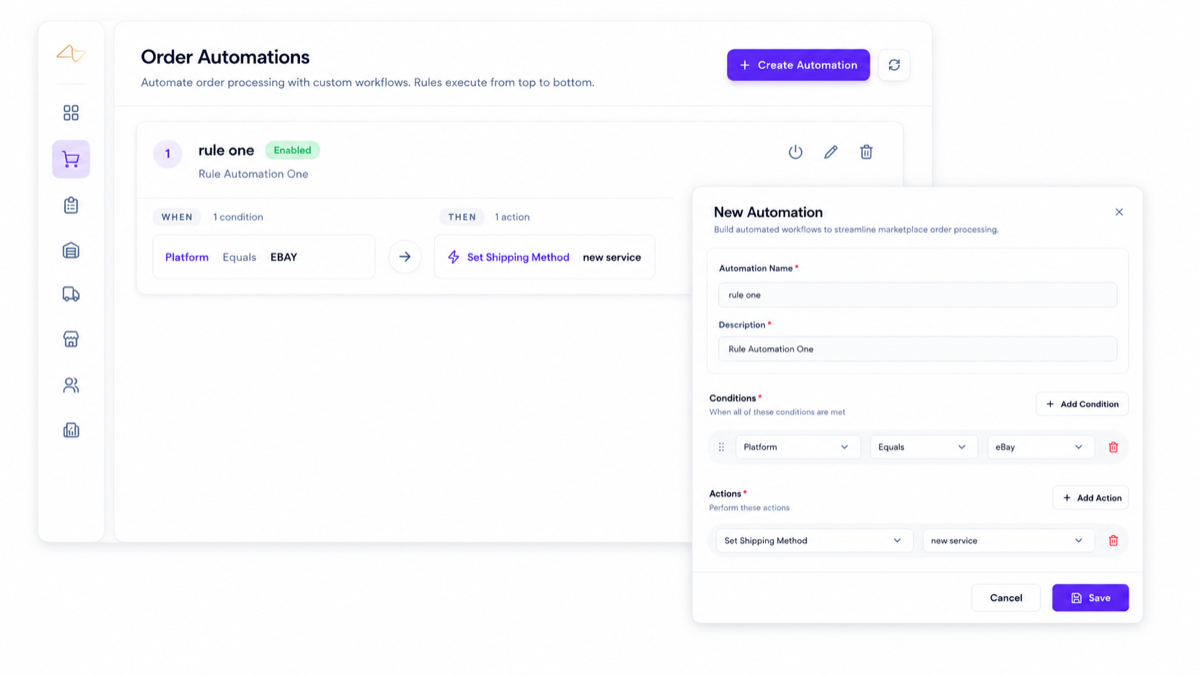Click Add Condition button
The height and width of the screenshot is (675, 1200).
(x=1082, y=404)
